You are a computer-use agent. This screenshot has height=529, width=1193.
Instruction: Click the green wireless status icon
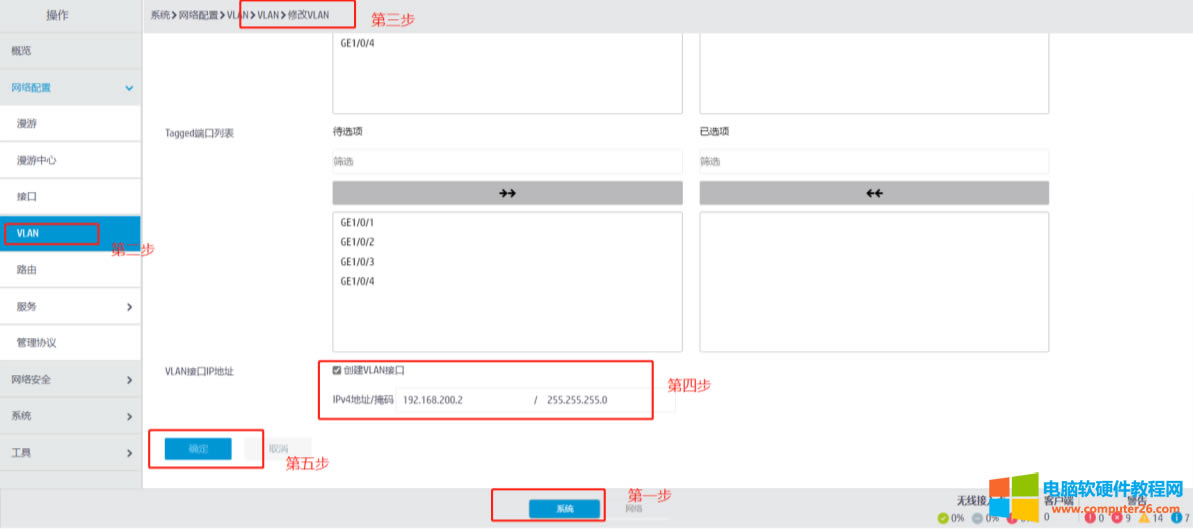pyautogui.click(x=943, y=518)
